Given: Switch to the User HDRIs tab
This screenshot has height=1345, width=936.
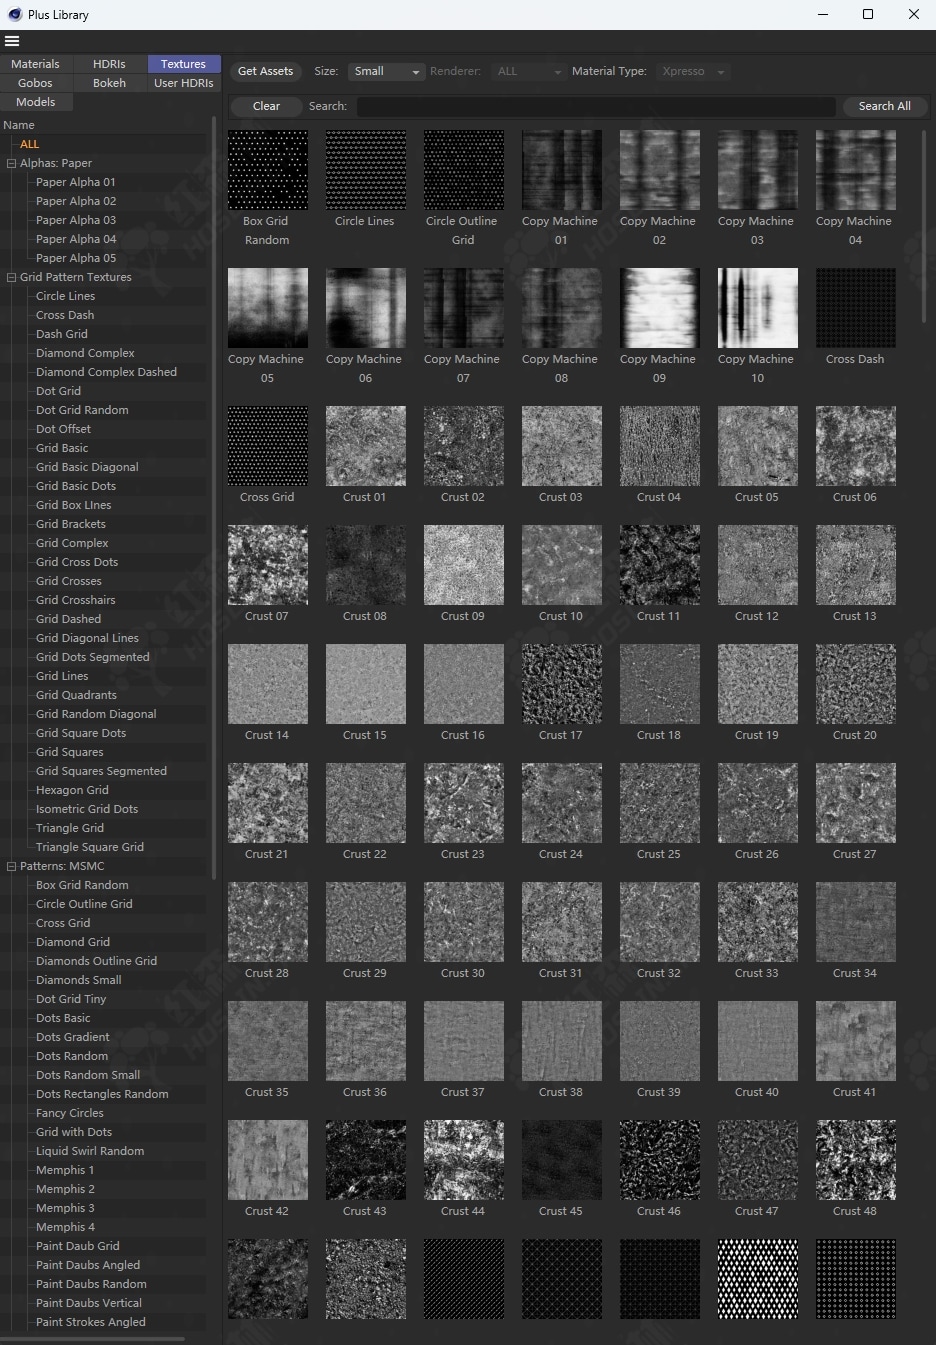Looking at the screenshot, I should click(x=184, y=83).
